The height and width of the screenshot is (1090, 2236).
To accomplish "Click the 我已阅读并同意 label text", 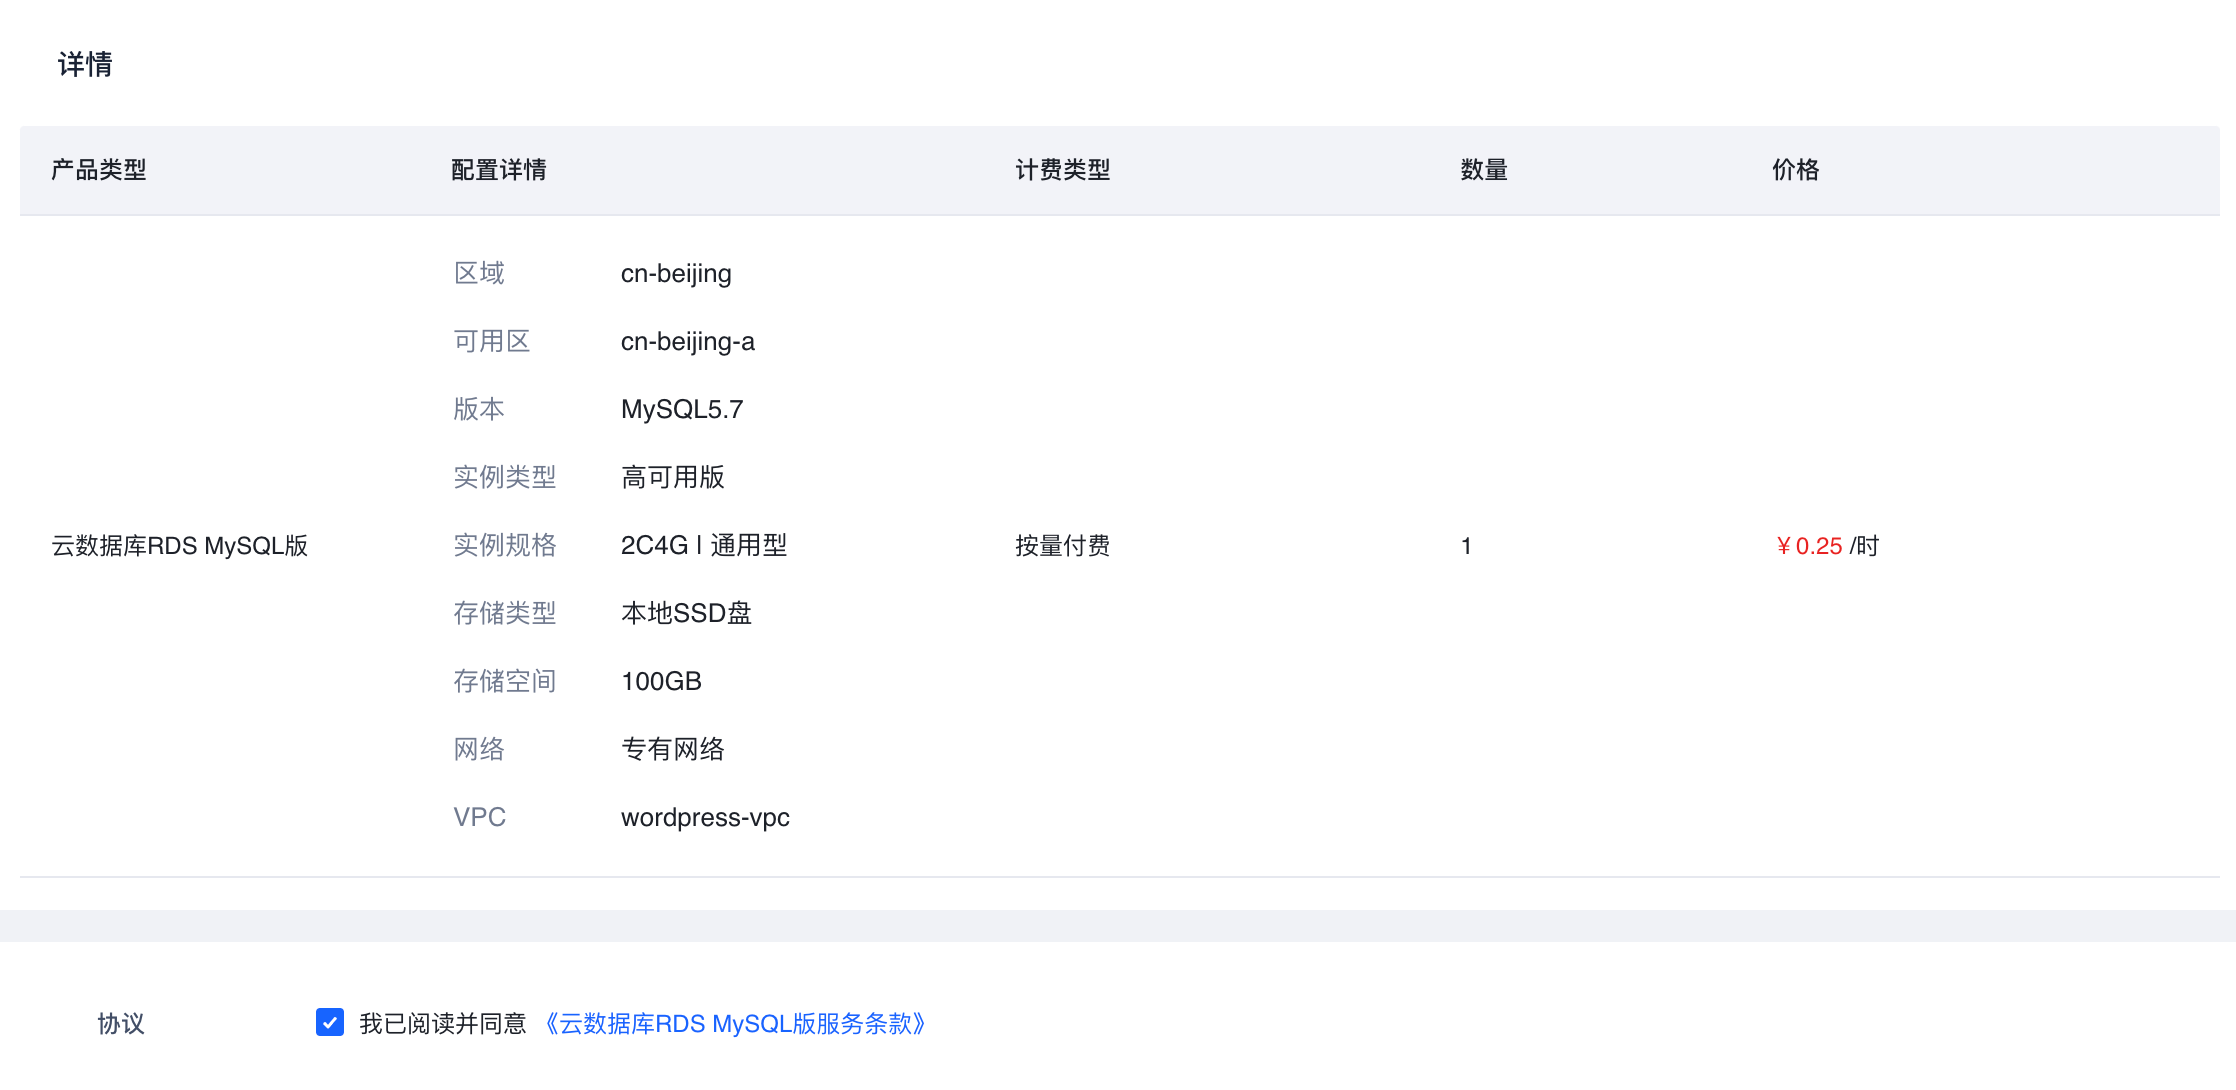I will pyautogui.click(x=443, y=1023).
